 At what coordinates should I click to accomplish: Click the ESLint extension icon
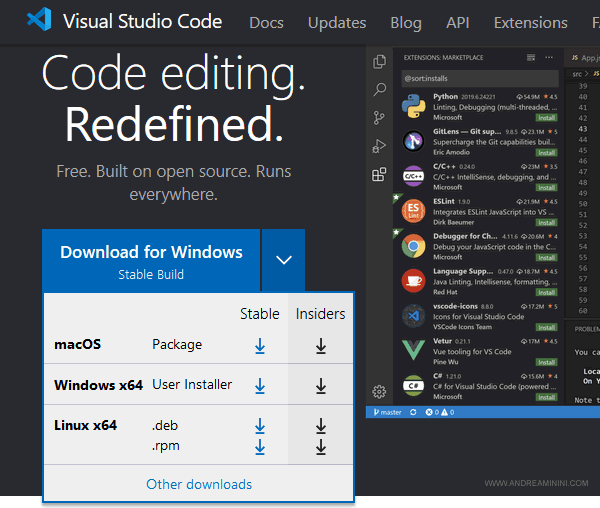tap(414, 211)
